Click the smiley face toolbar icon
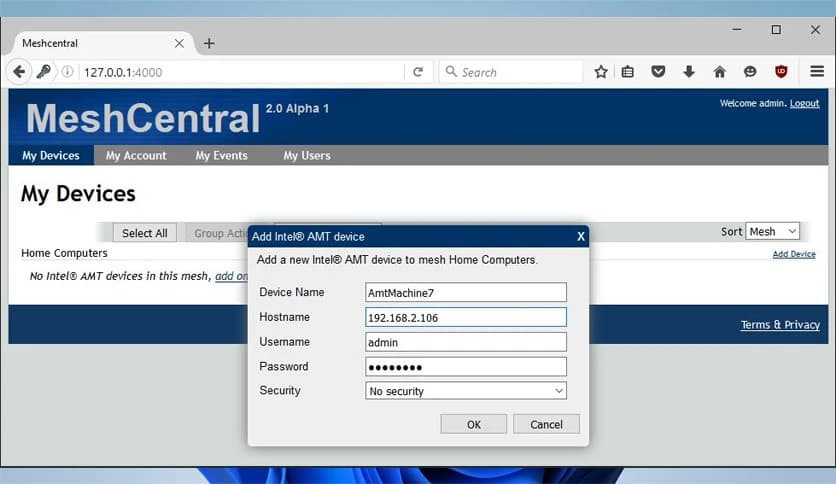Screen dimensions: 836x484 pos(750,71)
